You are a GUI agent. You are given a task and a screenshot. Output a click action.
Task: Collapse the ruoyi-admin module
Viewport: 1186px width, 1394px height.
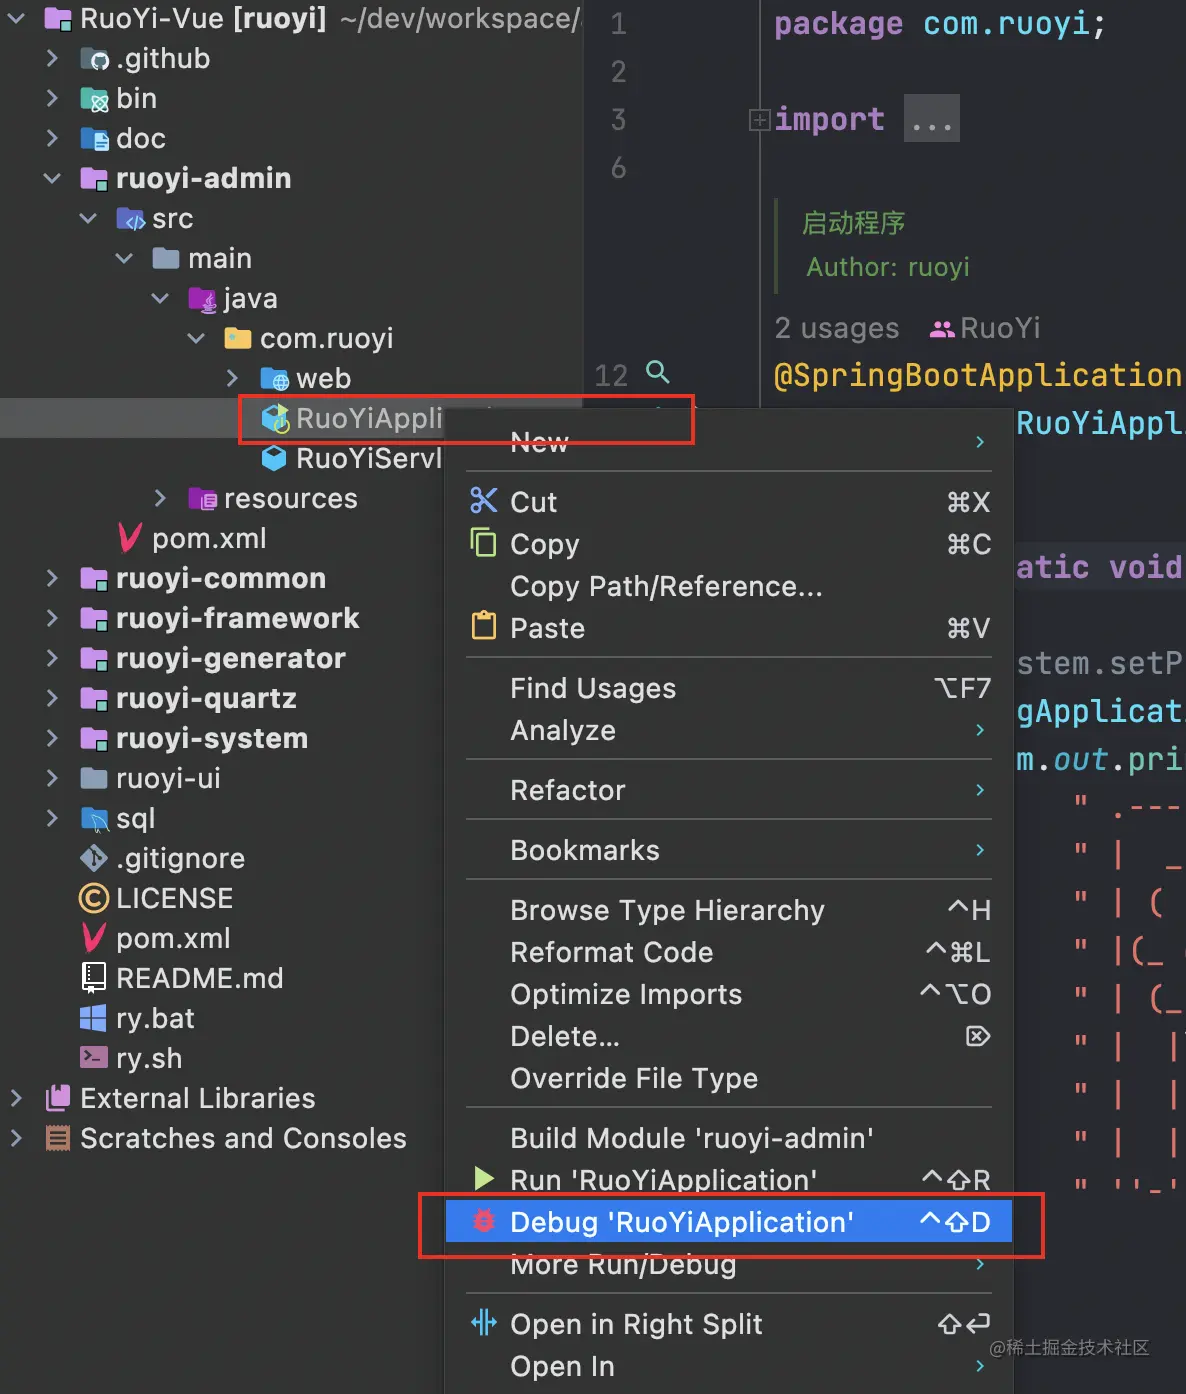point(52,178)
